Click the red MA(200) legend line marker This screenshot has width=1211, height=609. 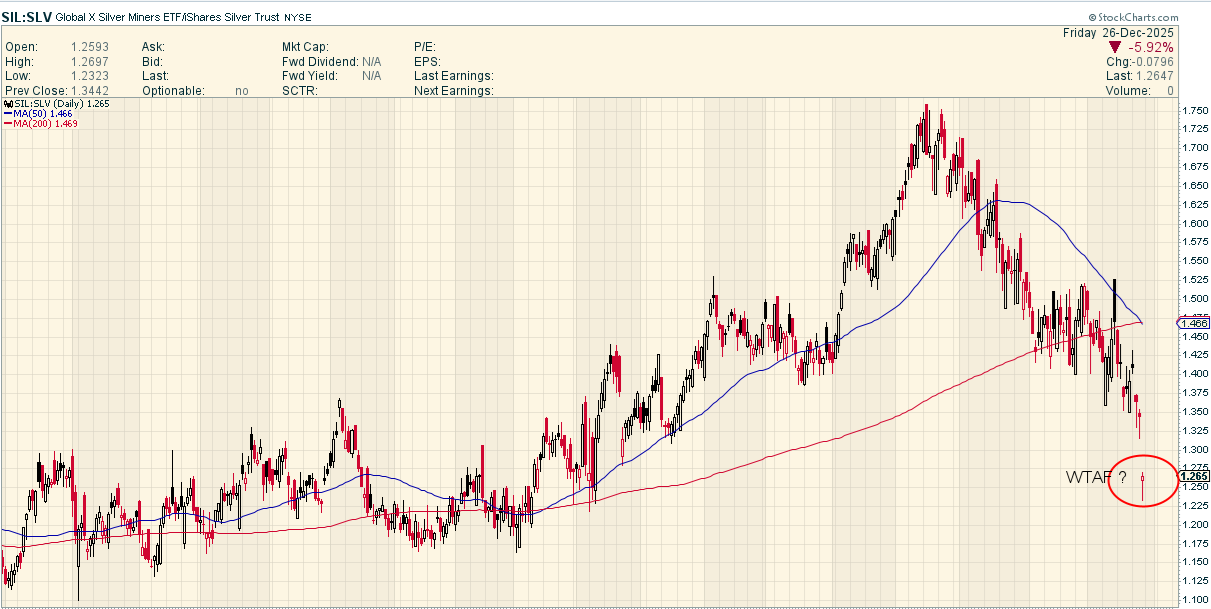click(7, 123)
